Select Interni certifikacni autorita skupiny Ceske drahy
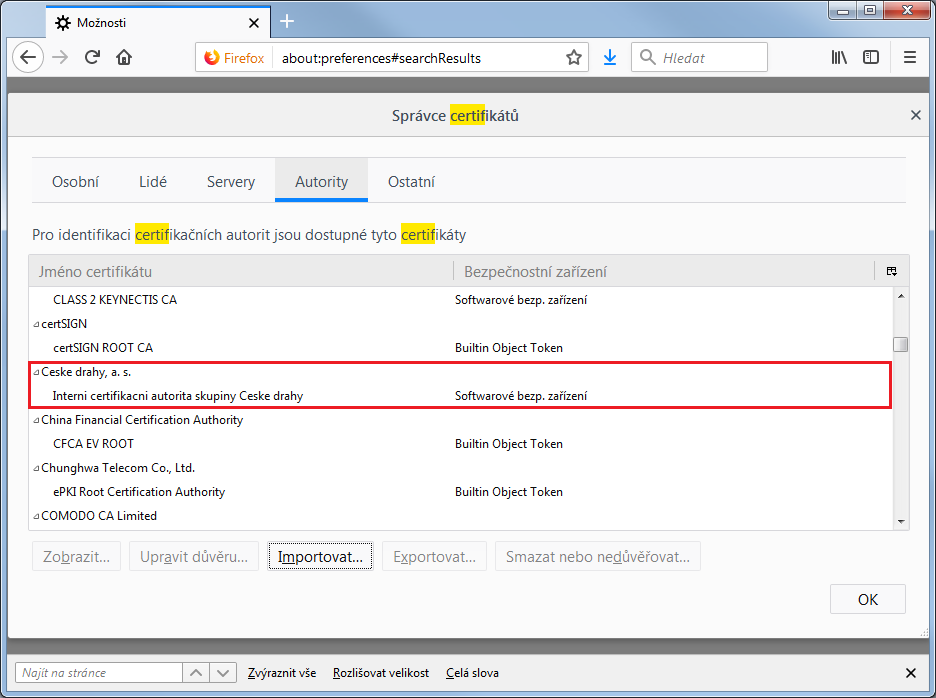The height and width of the screenshot is (698, 936). (461, 396)
